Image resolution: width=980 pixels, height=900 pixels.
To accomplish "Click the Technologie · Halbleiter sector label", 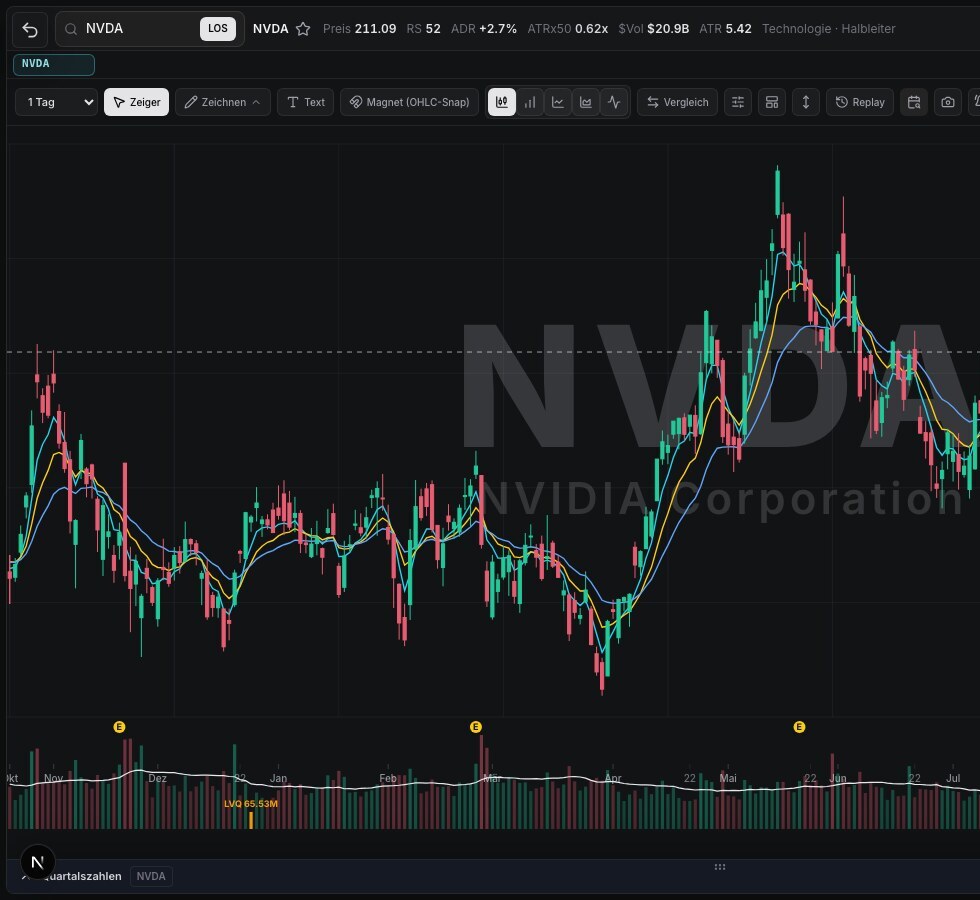I will click(x=829, y=29).
